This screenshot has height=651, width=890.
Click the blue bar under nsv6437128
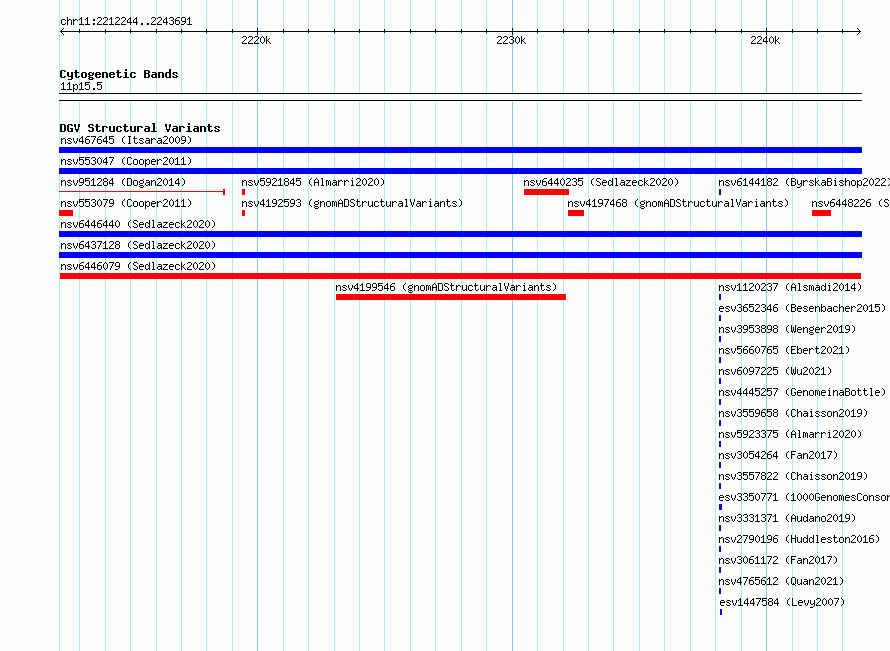click(460, 255)
